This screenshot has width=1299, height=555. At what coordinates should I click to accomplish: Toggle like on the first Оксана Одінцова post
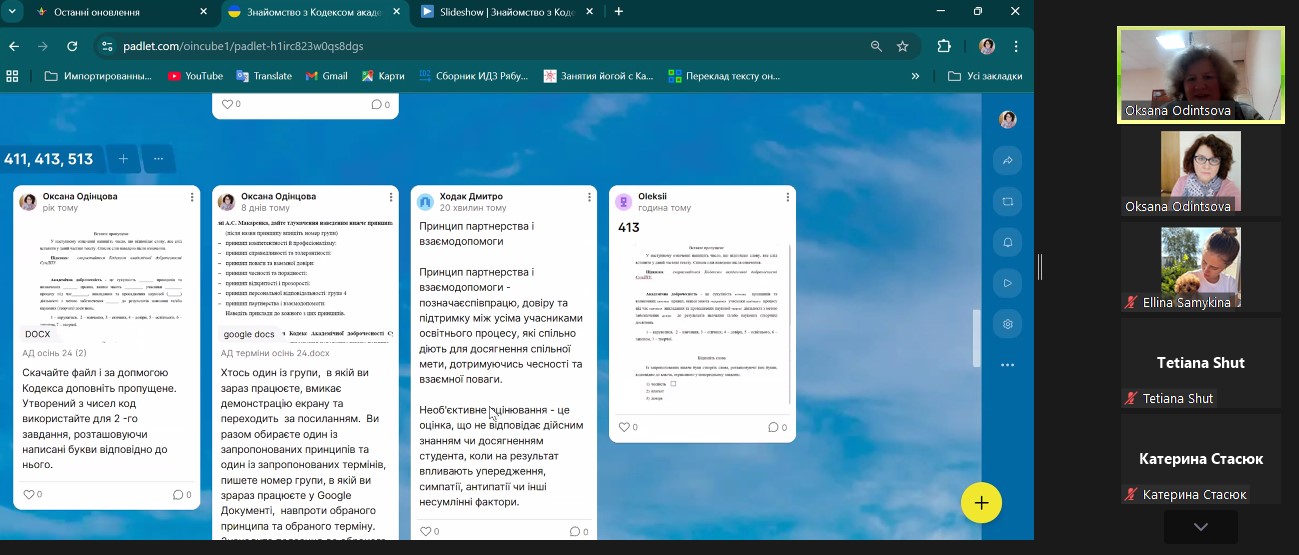click(x=29, y=494)
